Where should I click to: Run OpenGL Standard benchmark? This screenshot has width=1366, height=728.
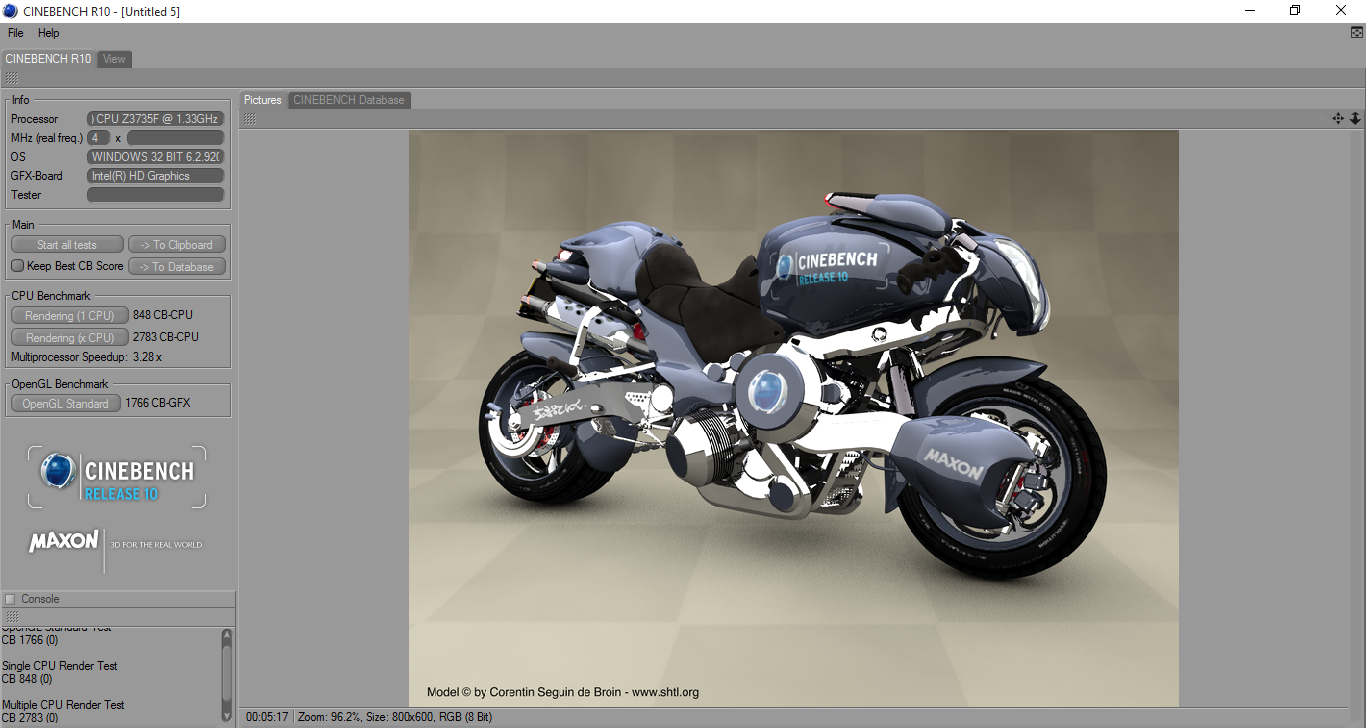[66, 404]
